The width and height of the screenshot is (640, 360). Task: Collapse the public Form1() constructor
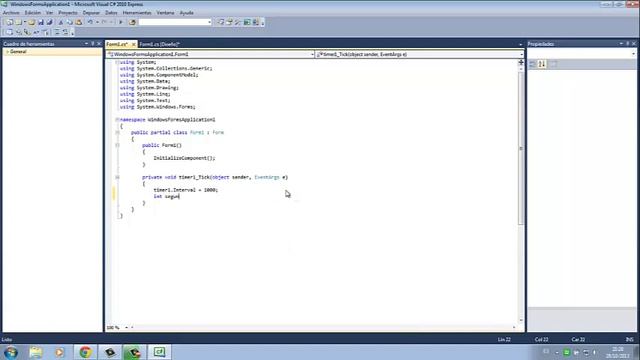[x=117, y=145]
